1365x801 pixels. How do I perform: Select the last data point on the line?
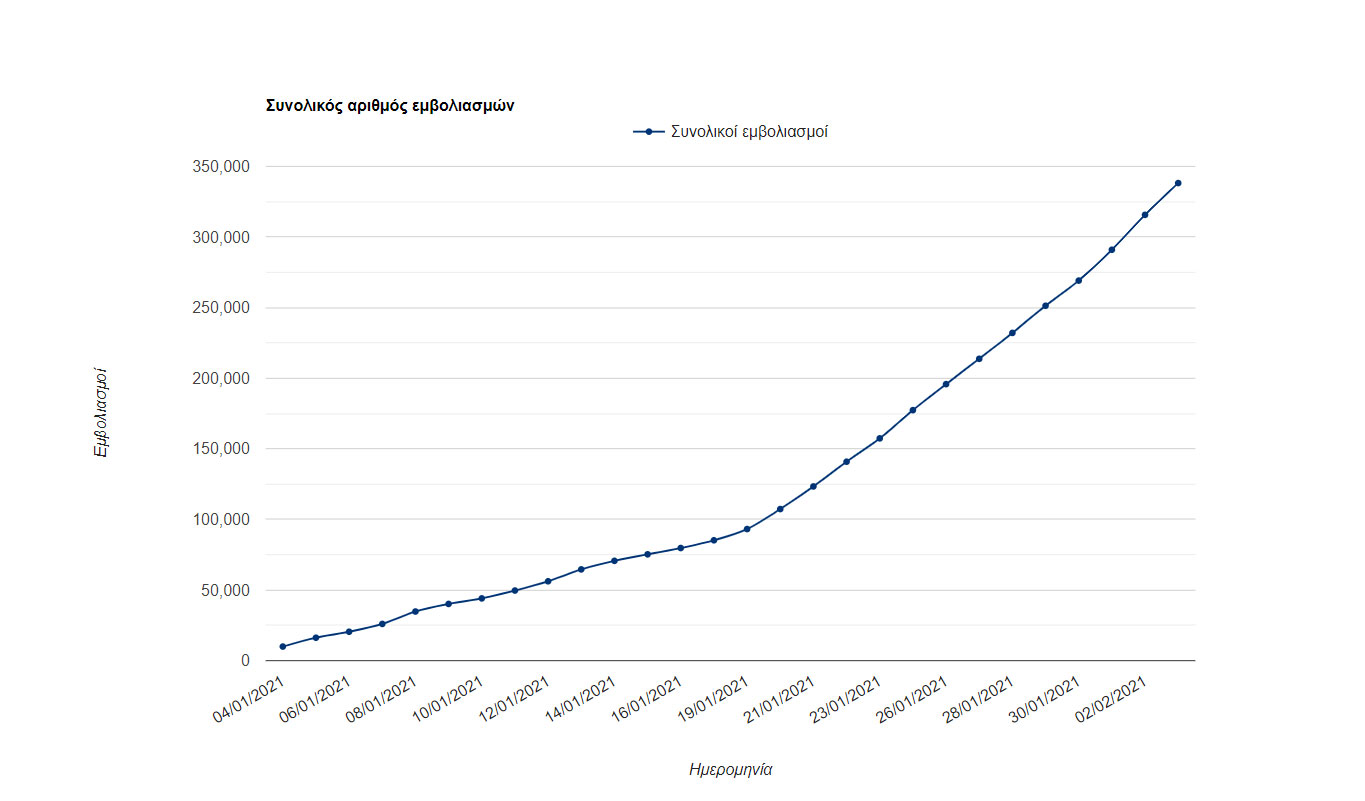tap(1178, 183)
